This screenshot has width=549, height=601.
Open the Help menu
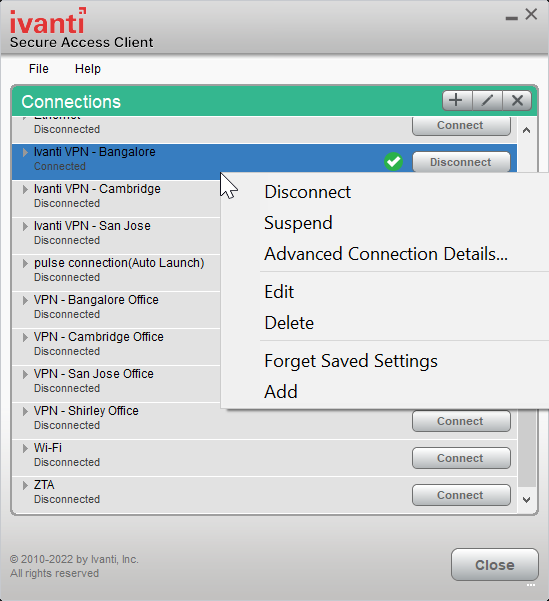pyautogui.click(x=88, y=69)
